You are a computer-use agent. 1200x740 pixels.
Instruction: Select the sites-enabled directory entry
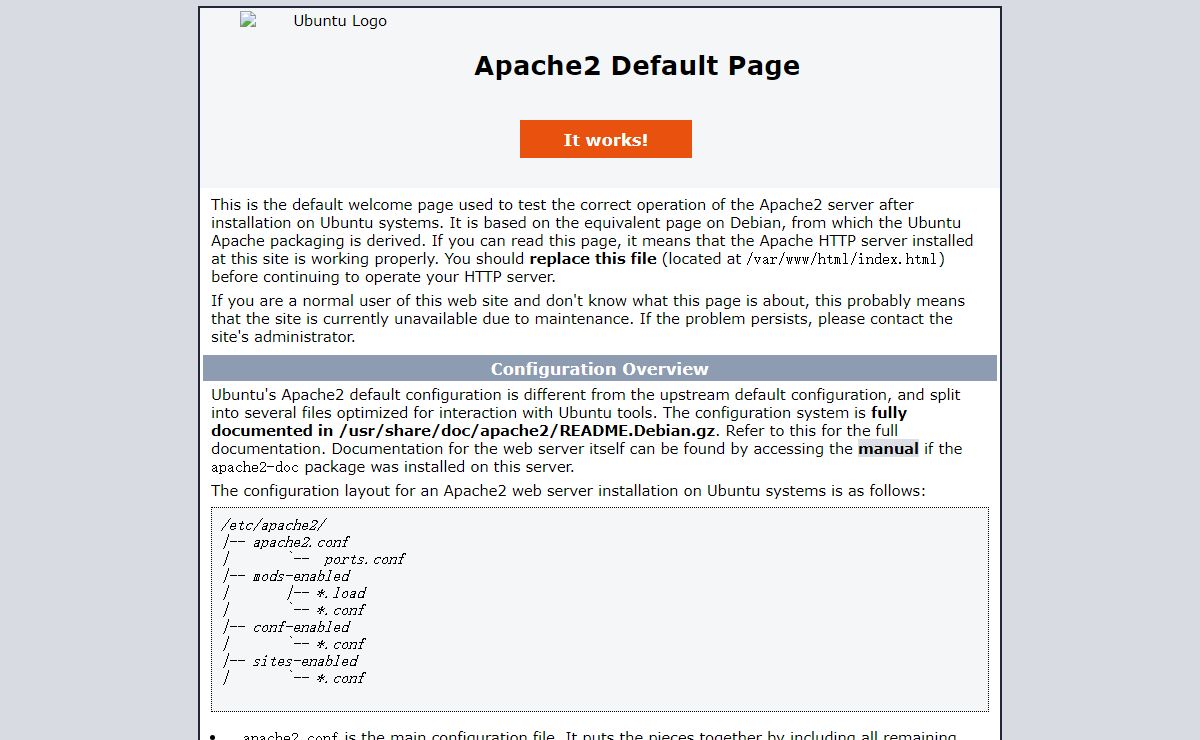tap(304, 661)
